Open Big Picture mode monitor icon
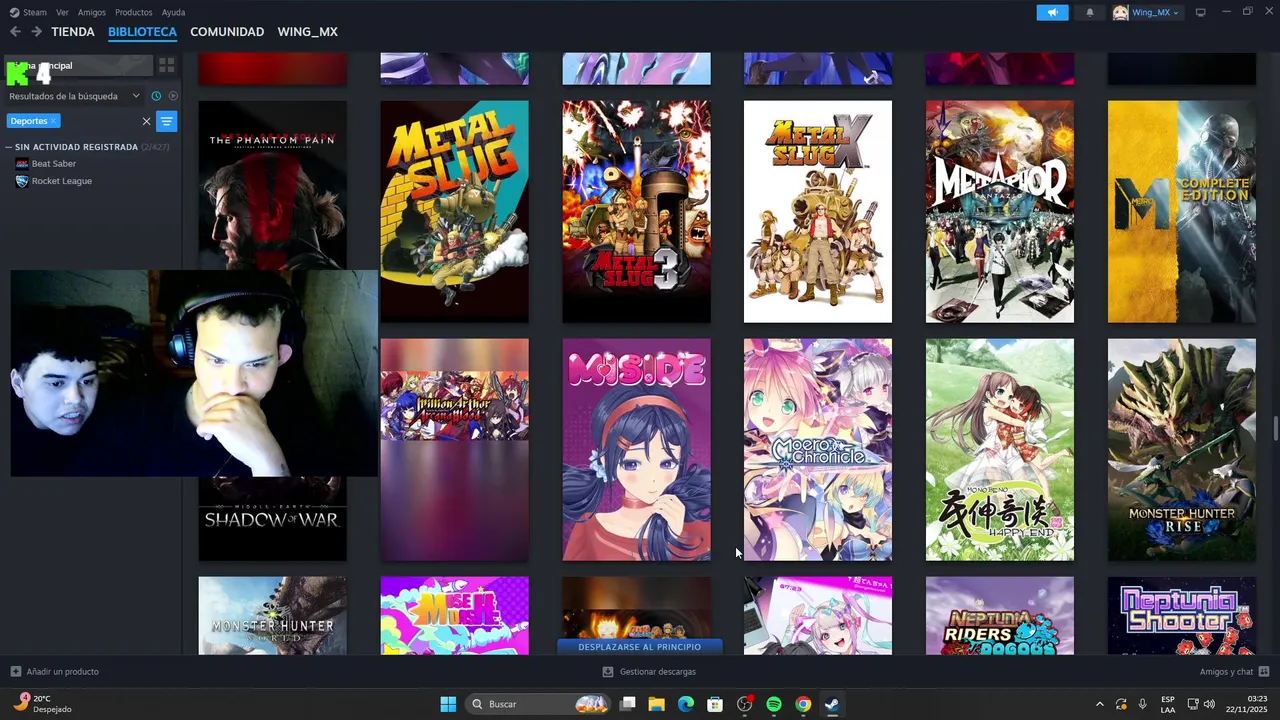 coord(1200,12)
